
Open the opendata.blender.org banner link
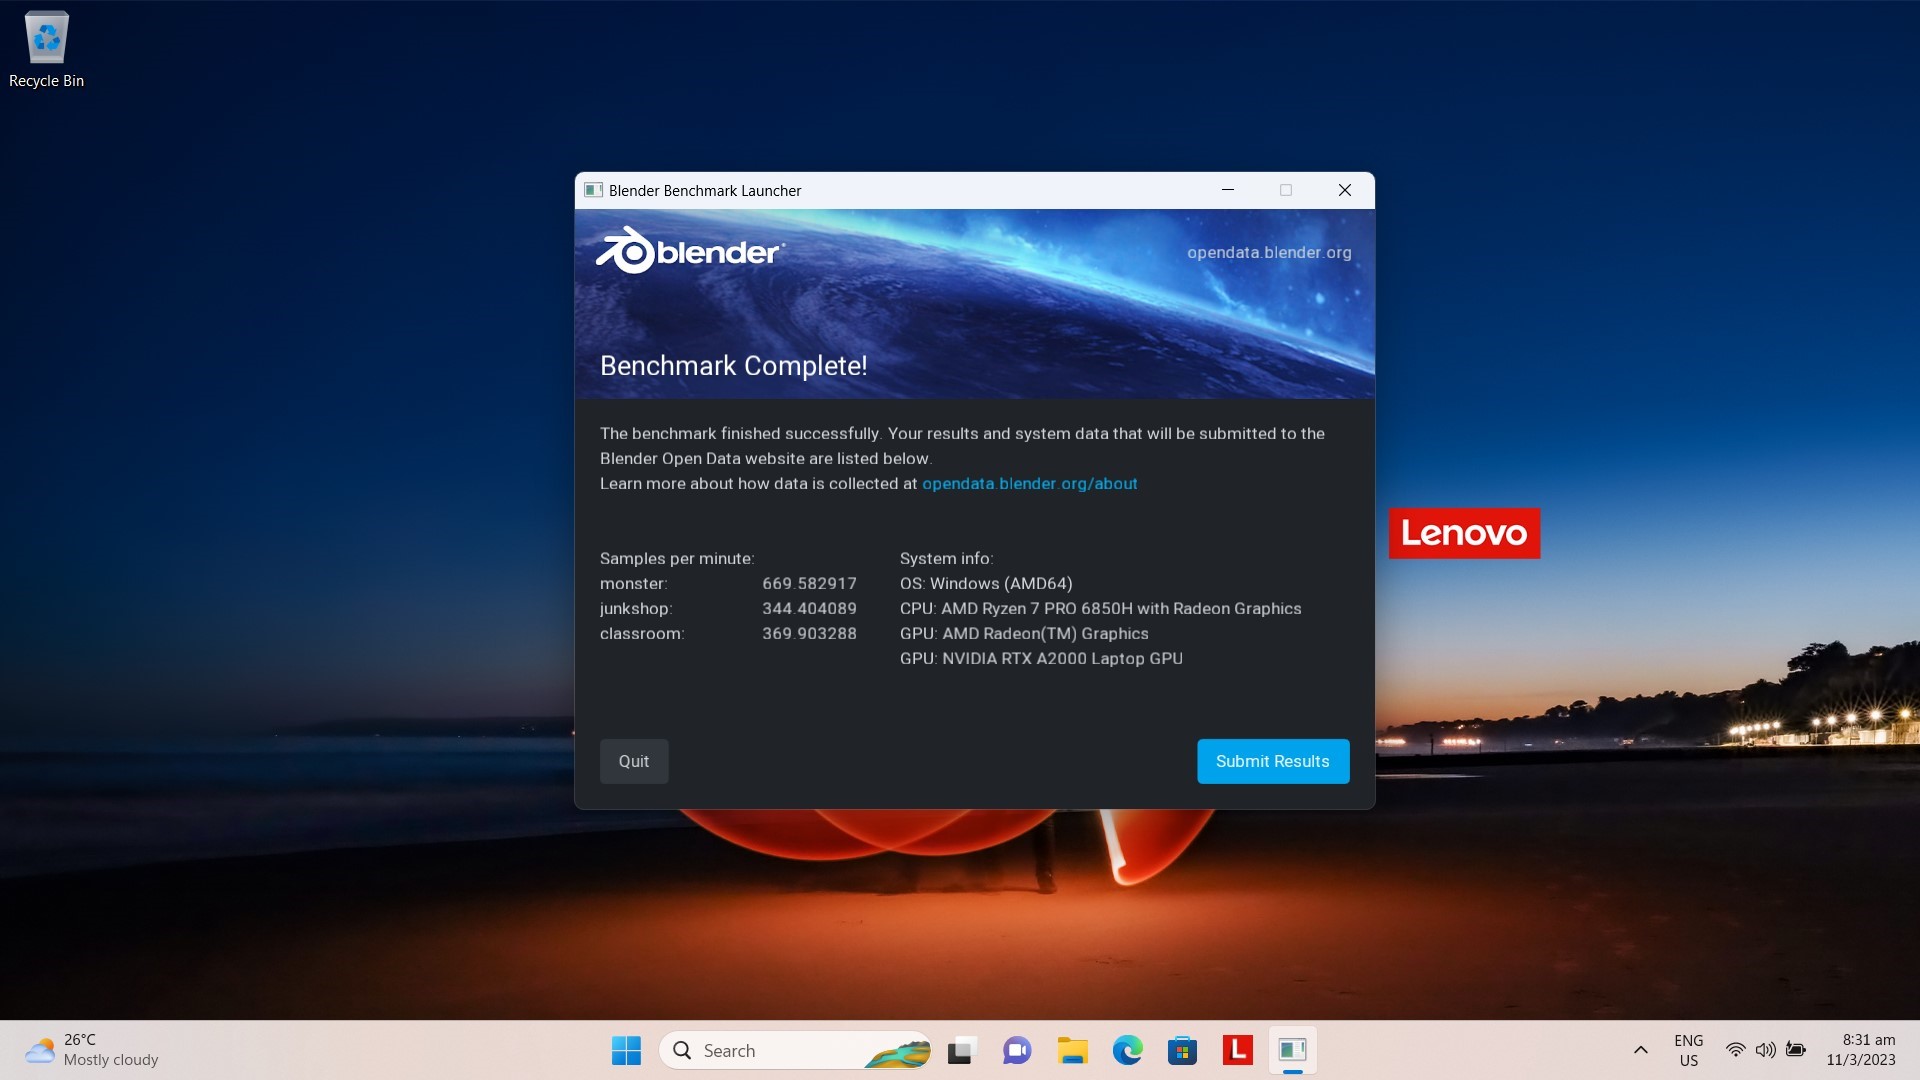(x=1269, y=252)
